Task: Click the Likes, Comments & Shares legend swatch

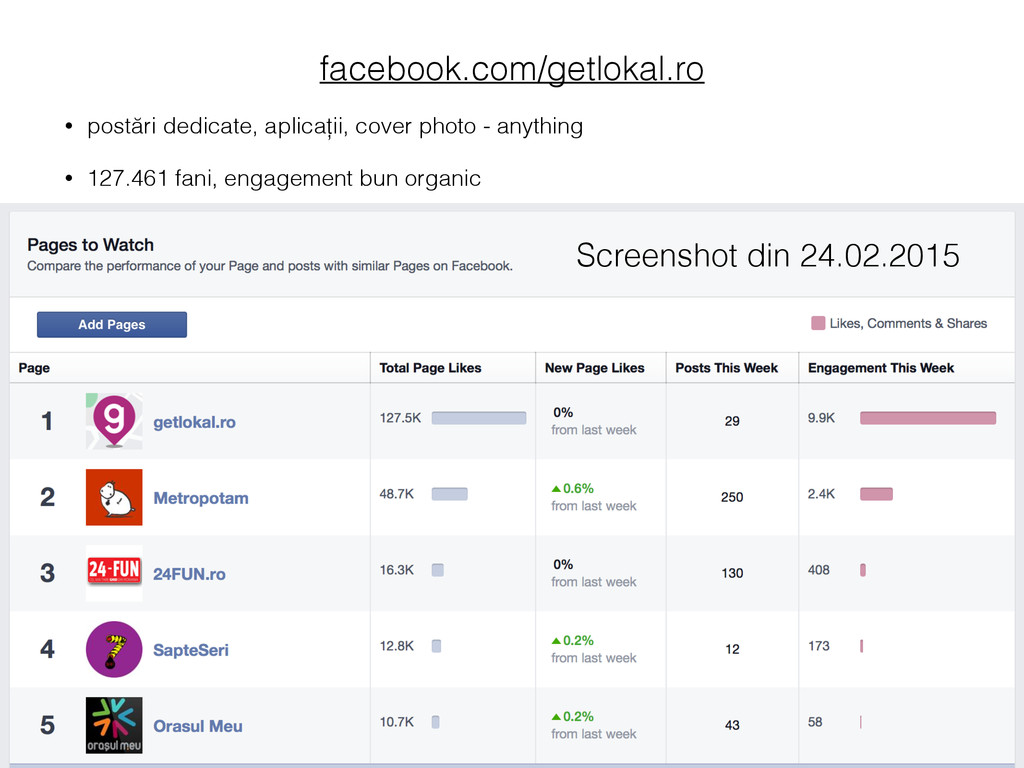Action: click(x=818, y=323)
